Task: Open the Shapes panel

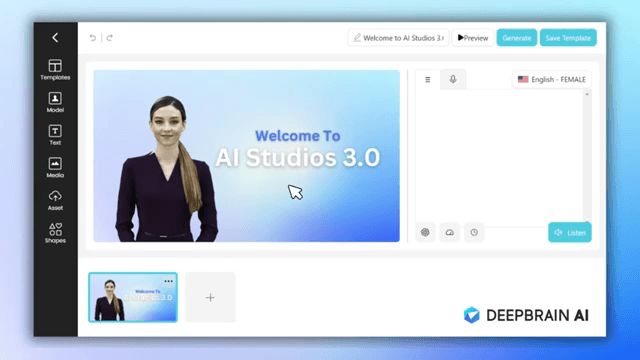Action: pos(55,233)
